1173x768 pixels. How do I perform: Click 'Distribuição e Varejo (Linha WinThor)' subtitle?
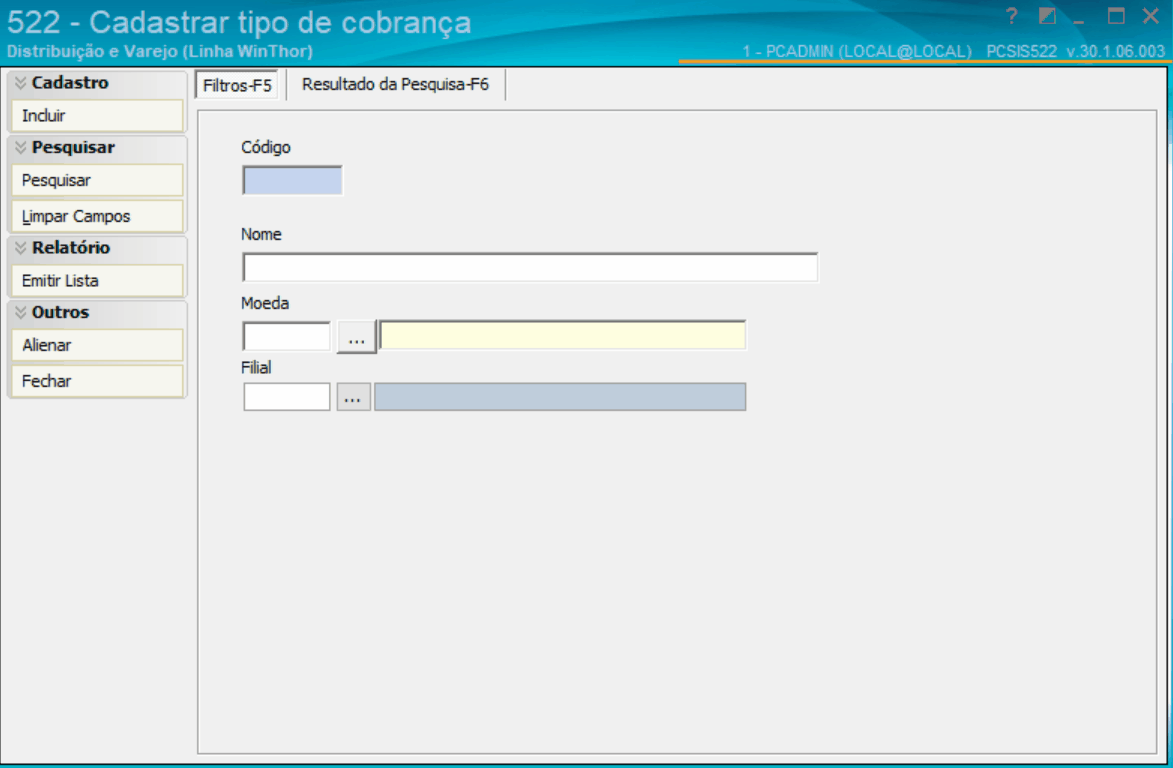159,52
